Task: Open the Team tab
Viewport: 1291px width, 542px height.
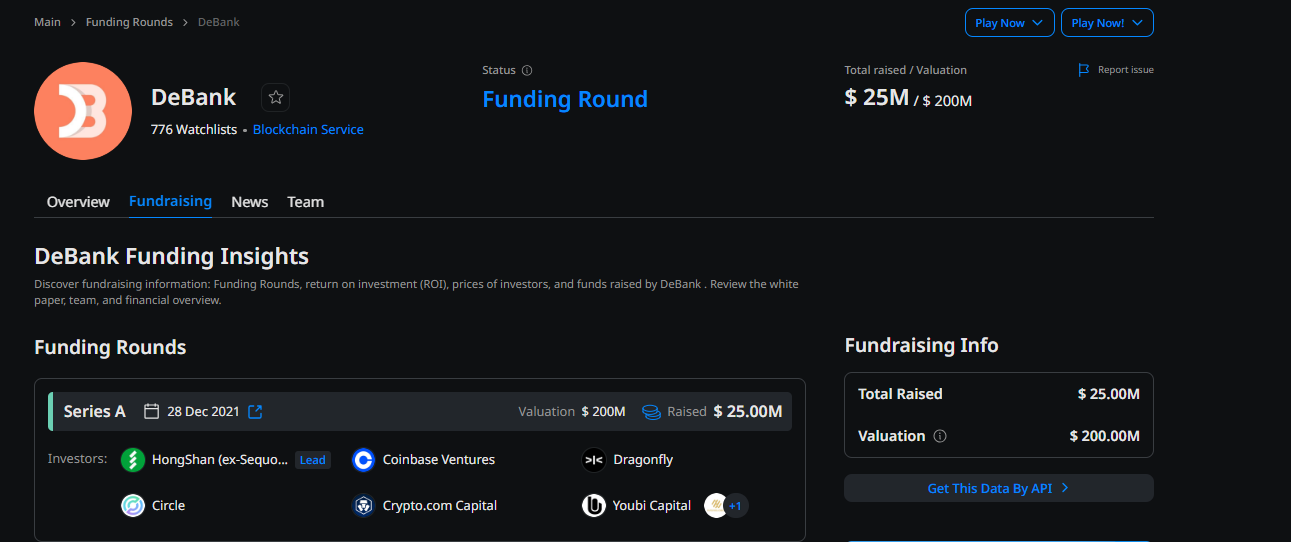Action: 305,202
